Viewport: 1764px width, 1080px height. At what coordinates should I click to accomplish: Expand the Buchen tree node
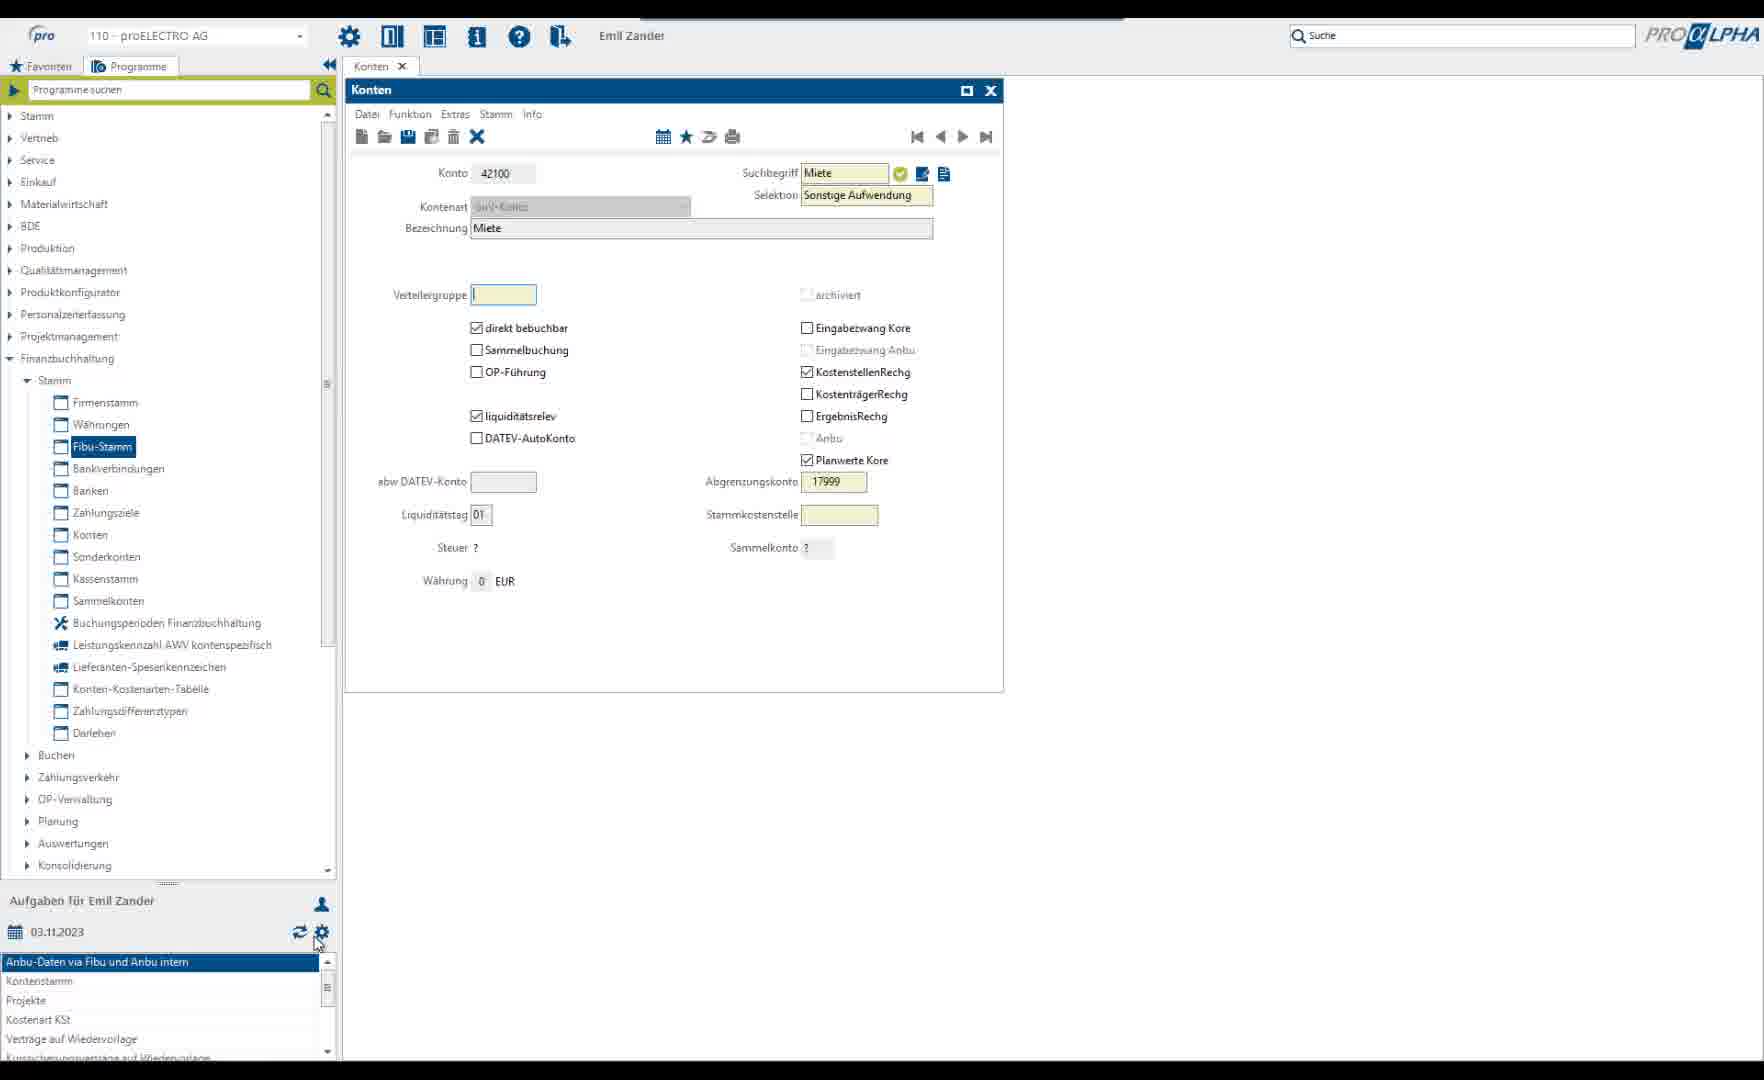(x=27, y=755)
